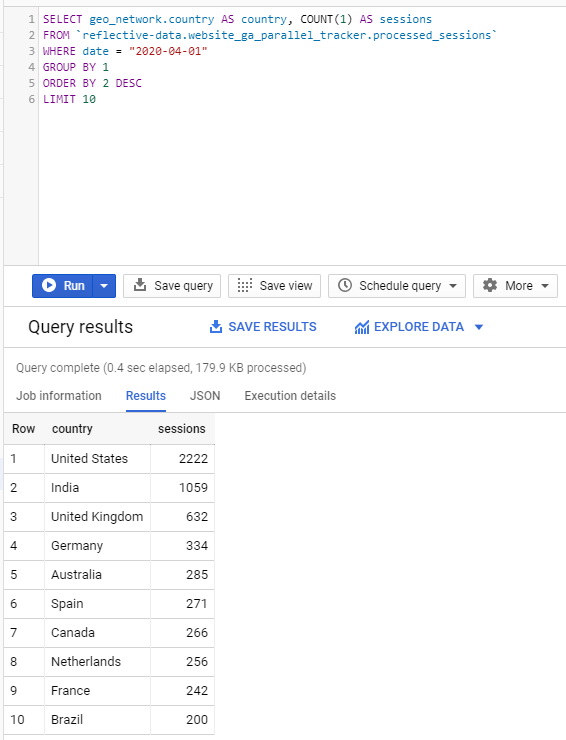The image size is (566, 740).
Task: Select the Results tab
Action: tap(146, 395)
